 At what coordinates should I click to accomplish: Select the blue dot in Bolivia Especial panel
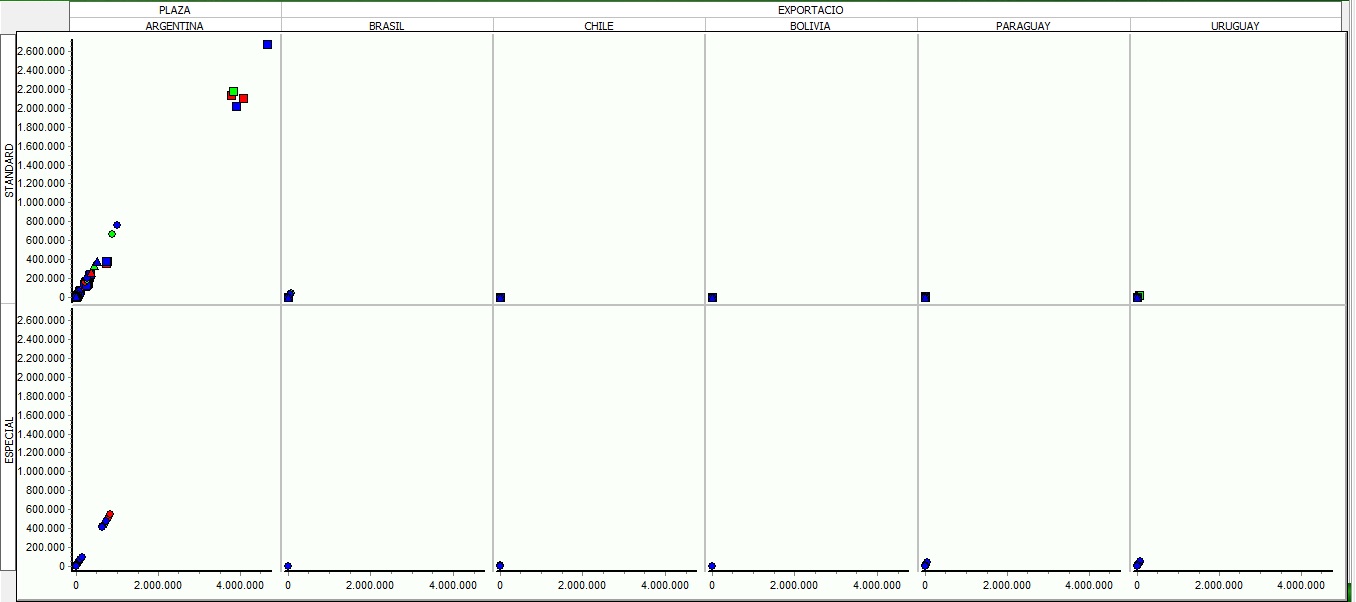point(712,566)
